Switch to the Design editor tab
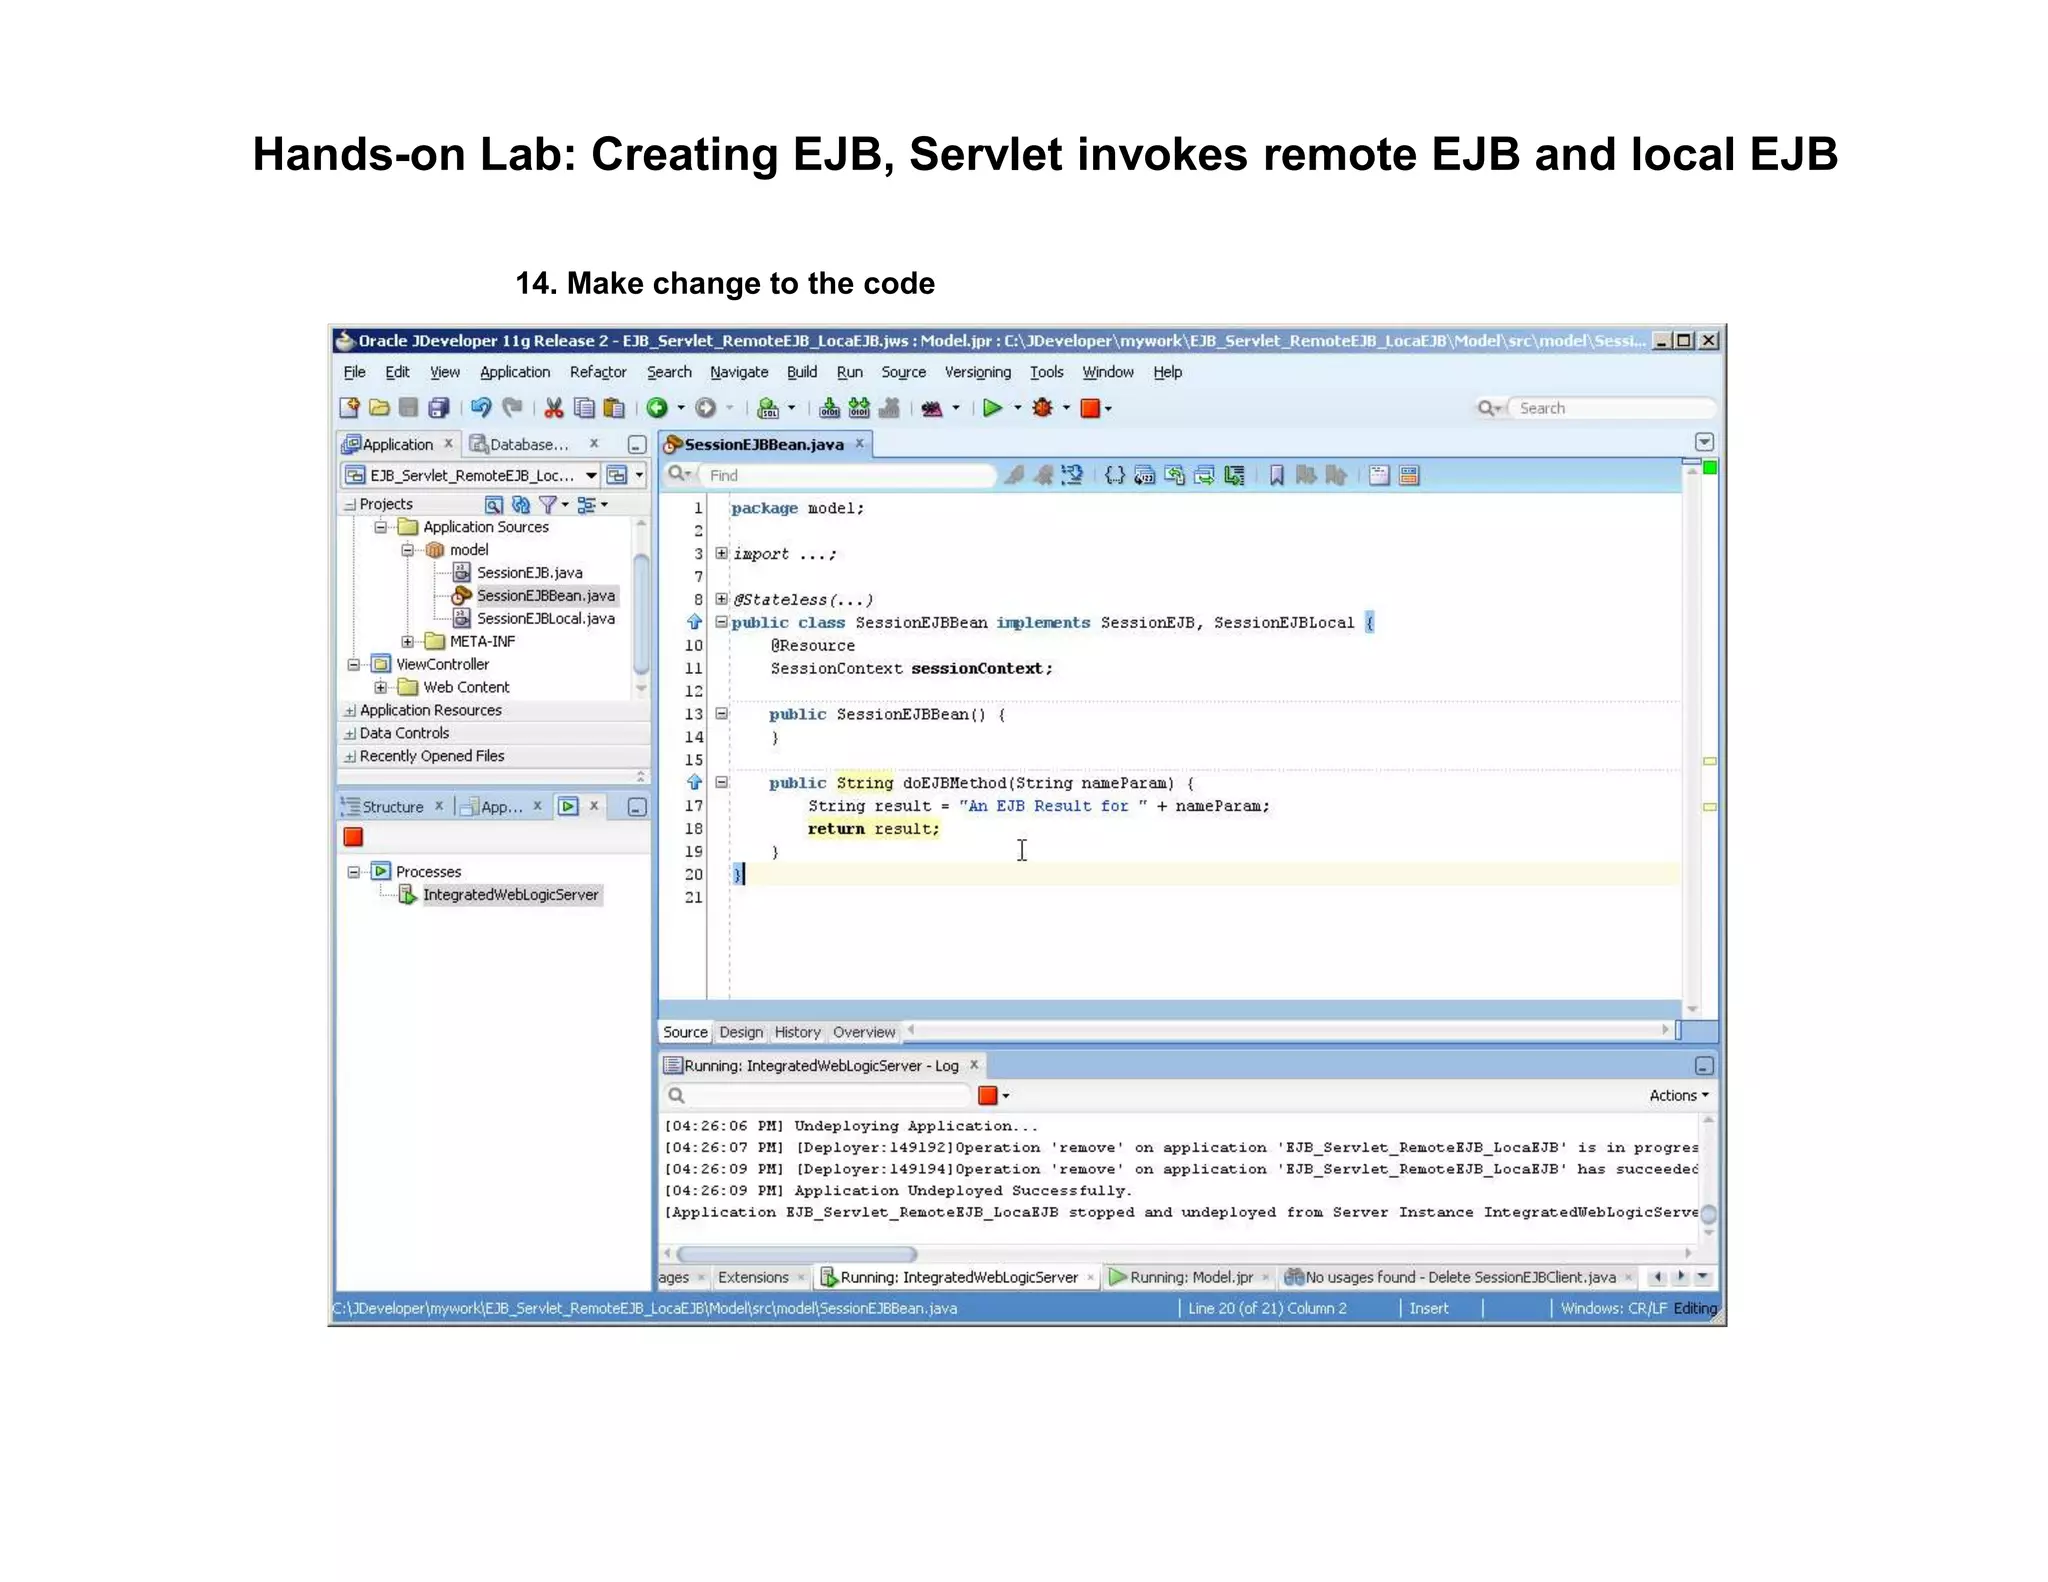 741,1032
